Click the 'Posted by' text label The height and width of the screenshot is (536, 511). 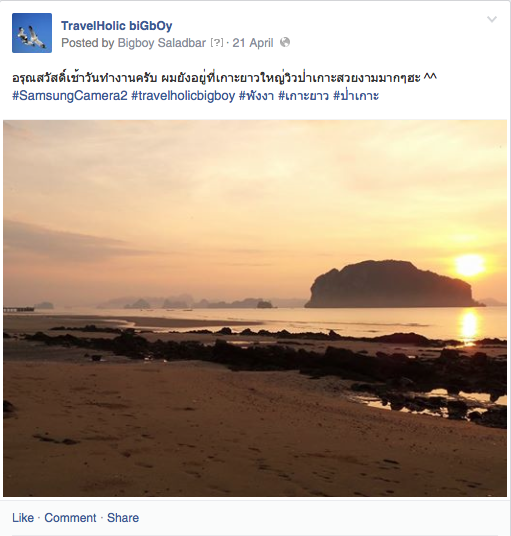88,43
